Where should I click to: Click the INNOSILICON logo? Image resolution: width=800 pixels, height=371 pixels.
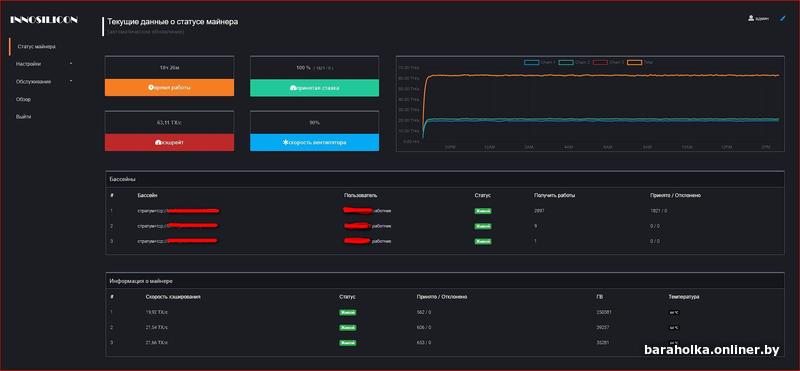[x=44, y=19]
